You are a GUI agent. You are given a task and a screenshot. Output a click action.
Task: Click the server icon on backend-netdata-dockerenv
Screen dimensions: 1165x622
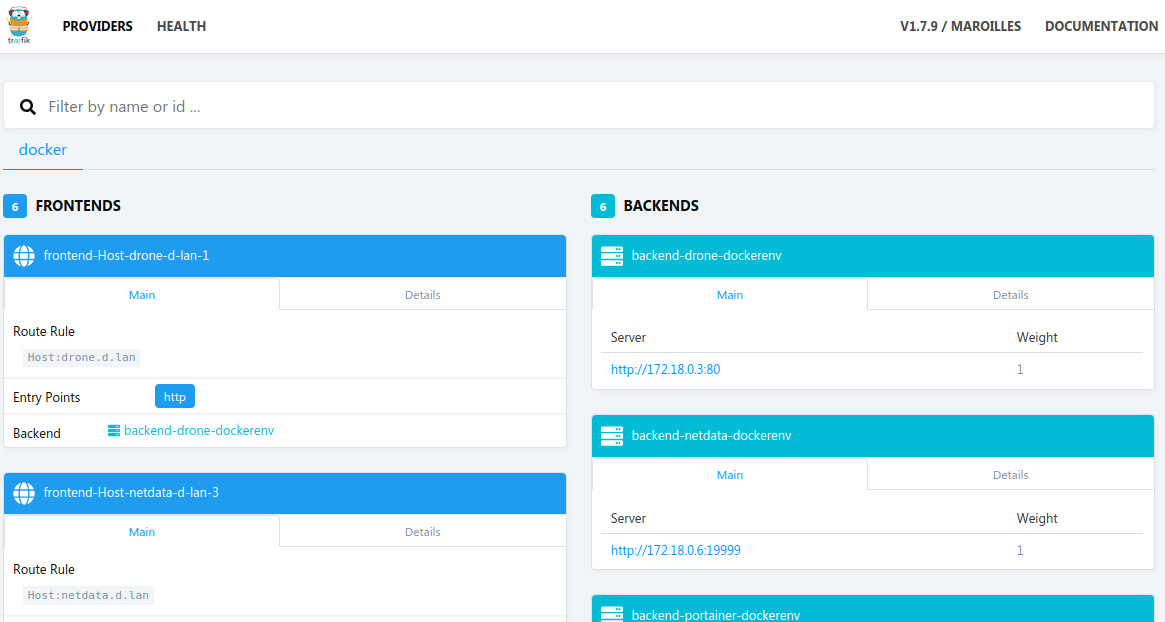click(611, 435)
